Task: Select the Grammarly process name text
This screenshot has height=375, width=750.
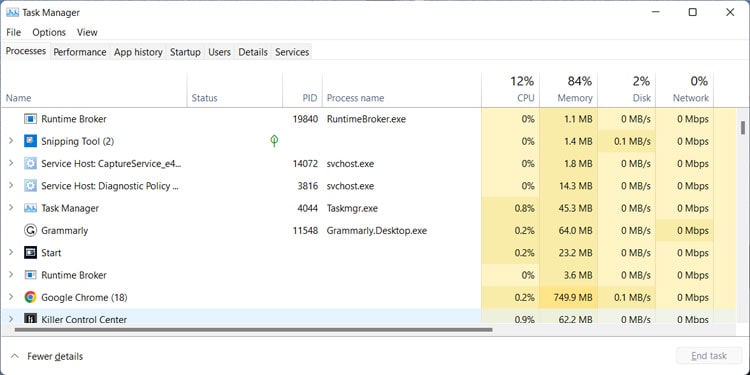Action: point(65,231)
